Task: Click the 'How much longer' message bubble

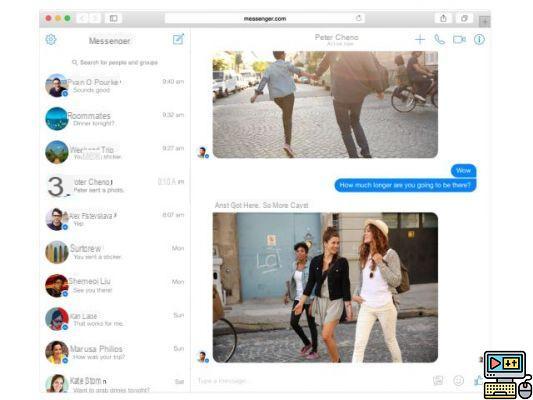Action: 405,185
